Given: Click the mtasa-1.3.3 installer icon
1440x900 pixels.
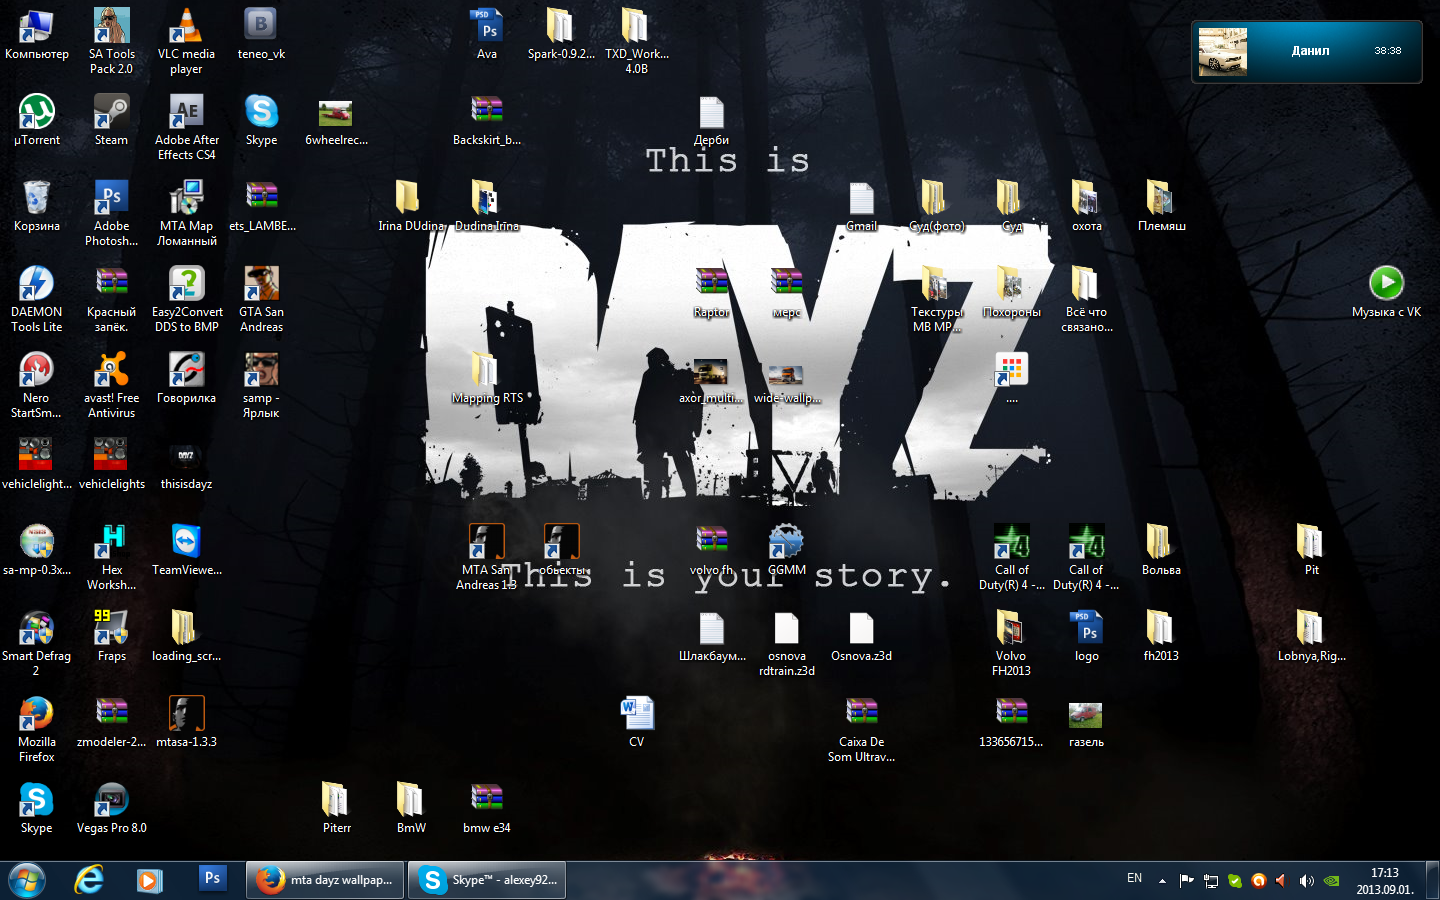Looking at the screenshot, I should [186, 723].
